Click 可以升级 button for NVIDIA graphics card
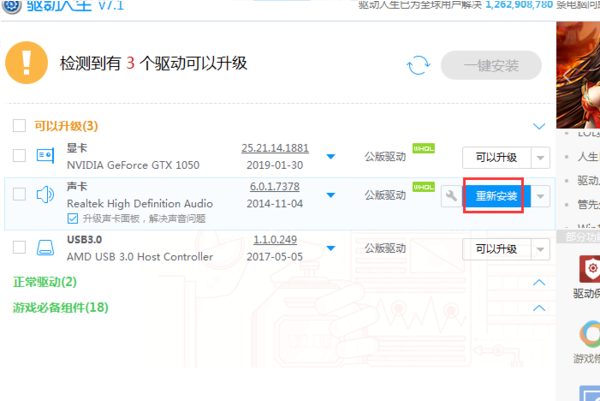This screenshot has width=600, height=401. (x=496, y=158)
